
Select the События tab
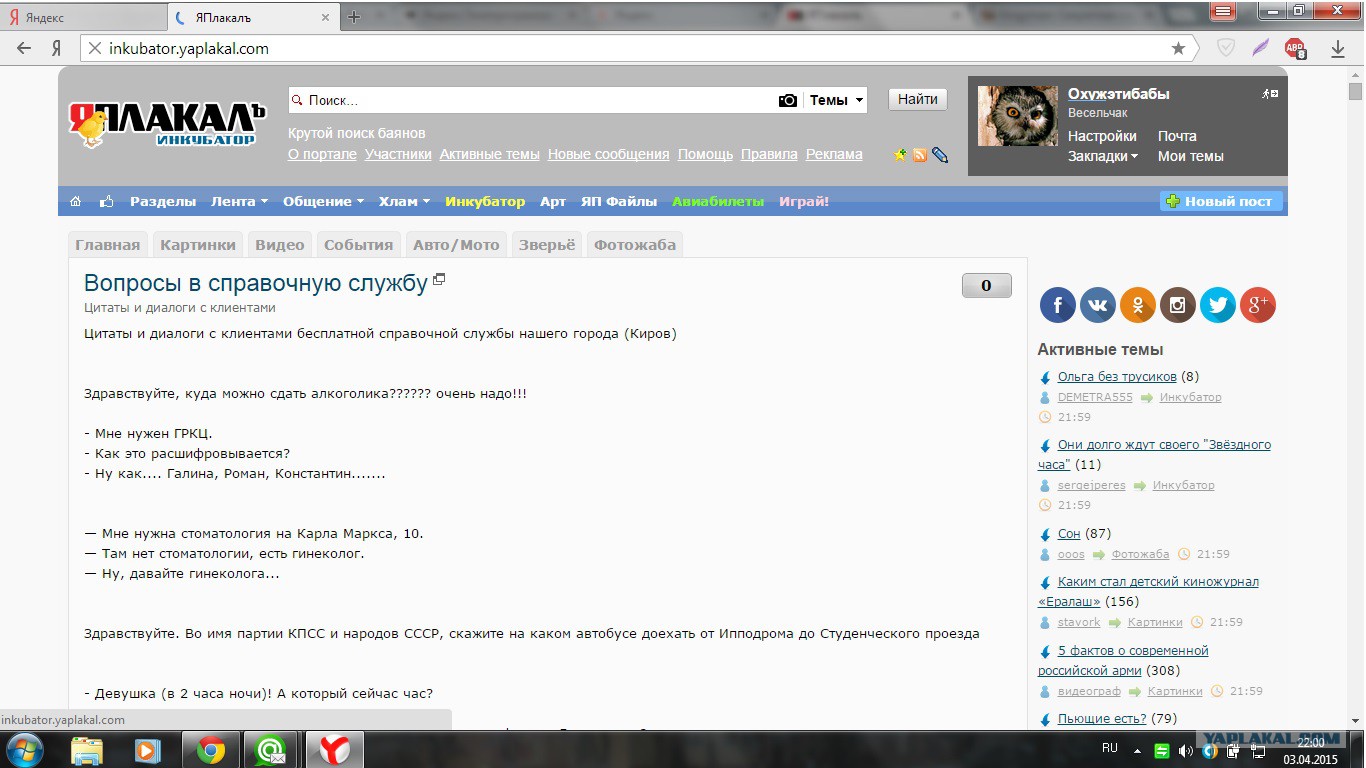pyautogui.click(x=359, y=245)
